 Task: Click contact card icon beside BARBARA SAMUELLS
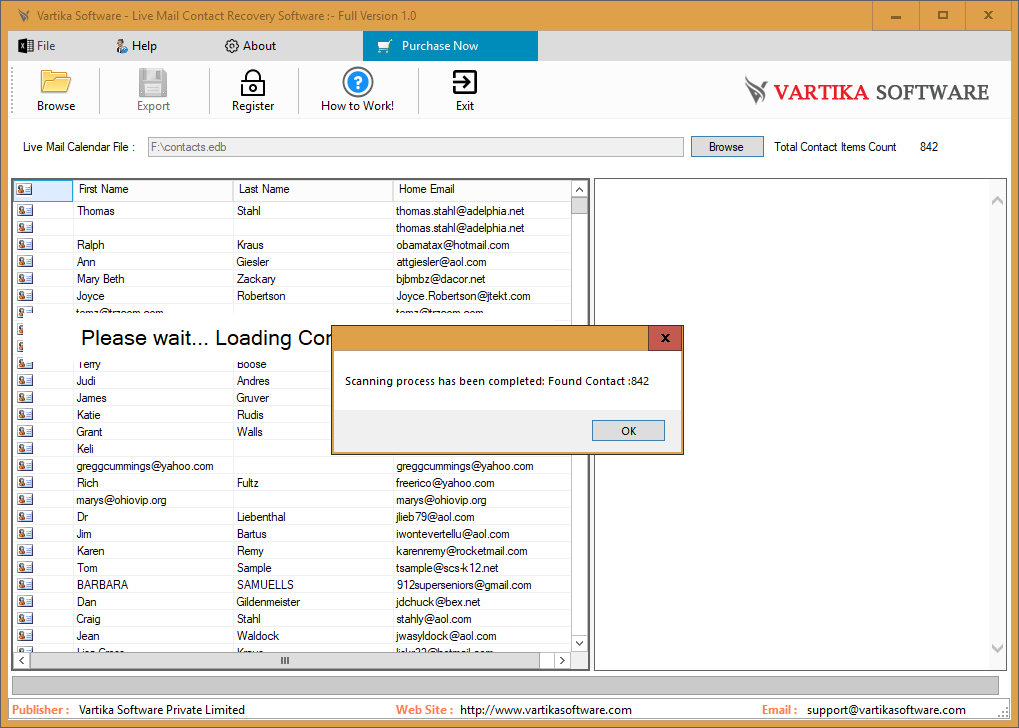click(25, 584)
